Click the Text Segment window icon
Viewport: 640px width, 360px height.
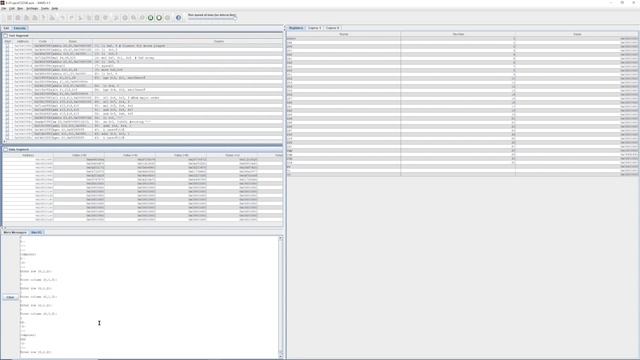tap(6, 36)
